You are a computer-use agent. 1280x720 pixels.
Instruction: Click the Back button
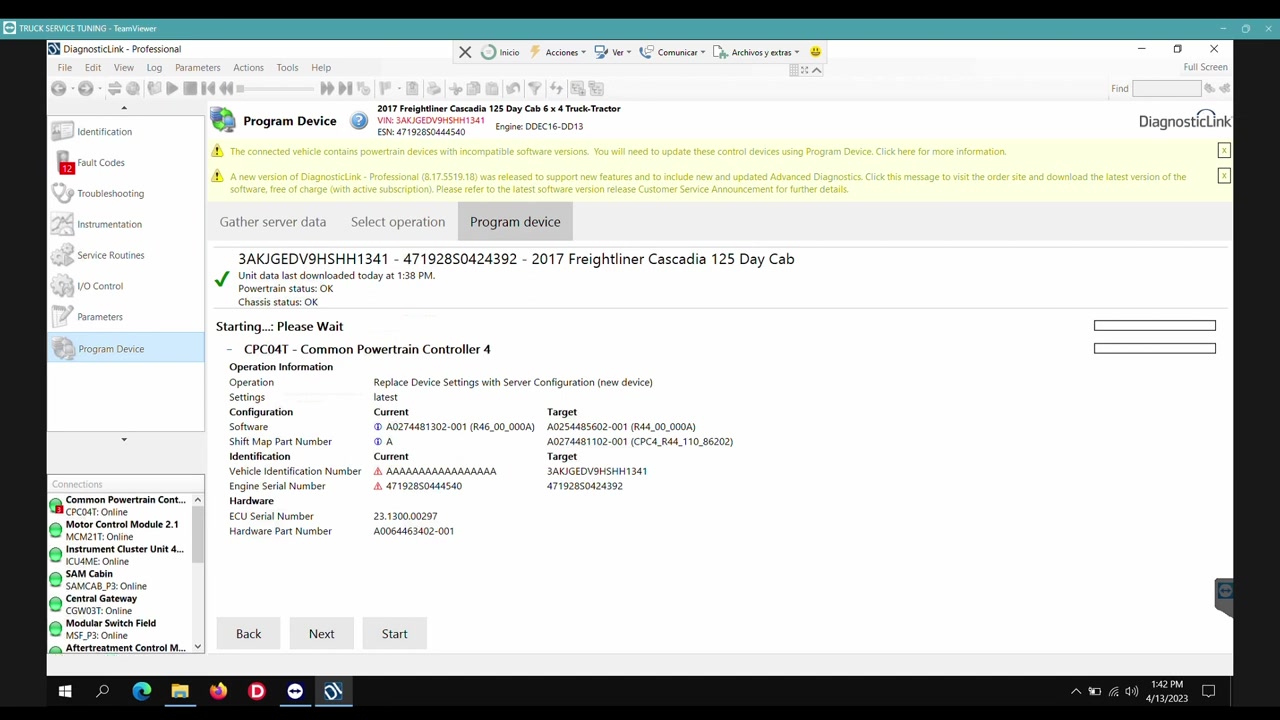click(249, 634)
